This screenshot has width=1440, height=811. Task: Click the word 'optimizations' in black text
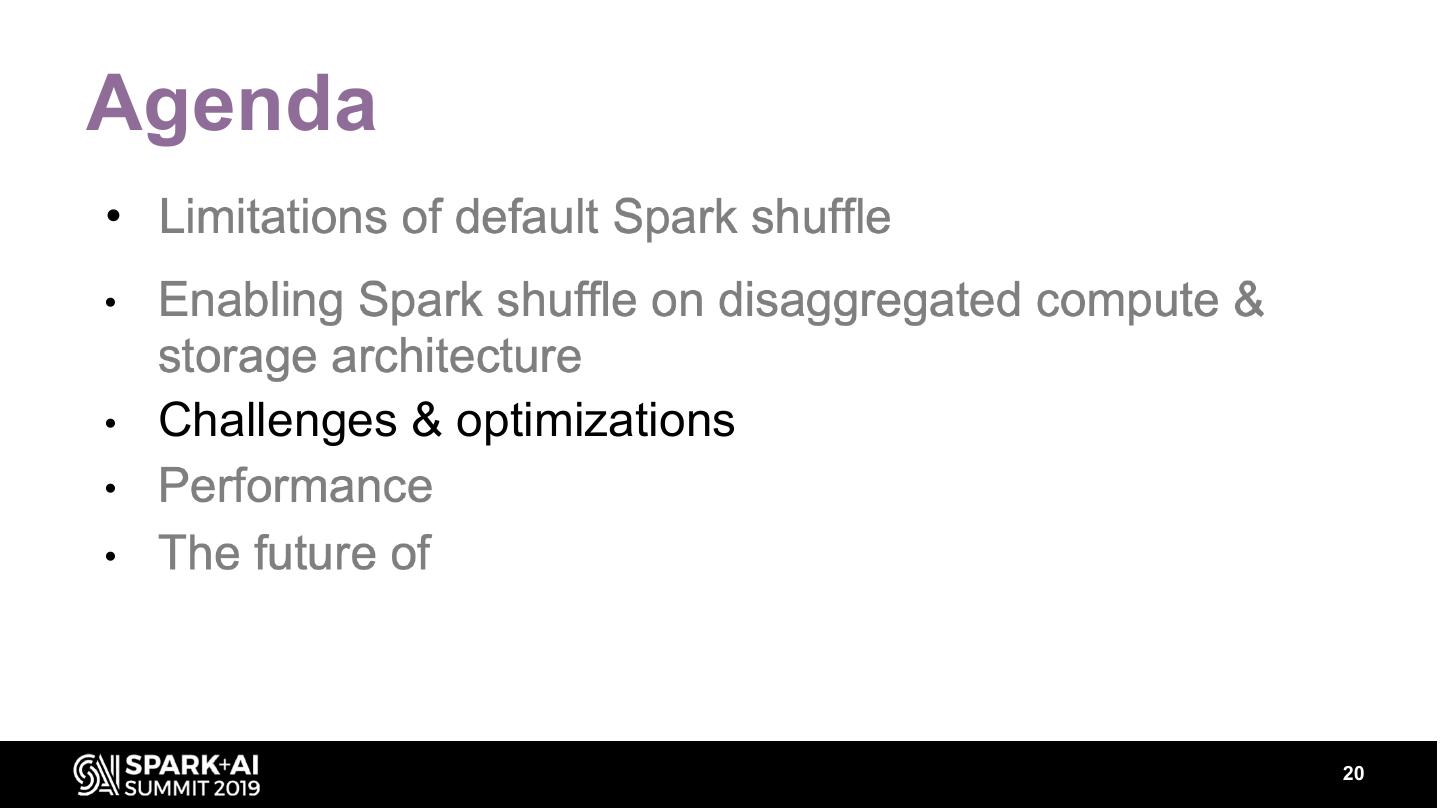(x=595, y=420)
